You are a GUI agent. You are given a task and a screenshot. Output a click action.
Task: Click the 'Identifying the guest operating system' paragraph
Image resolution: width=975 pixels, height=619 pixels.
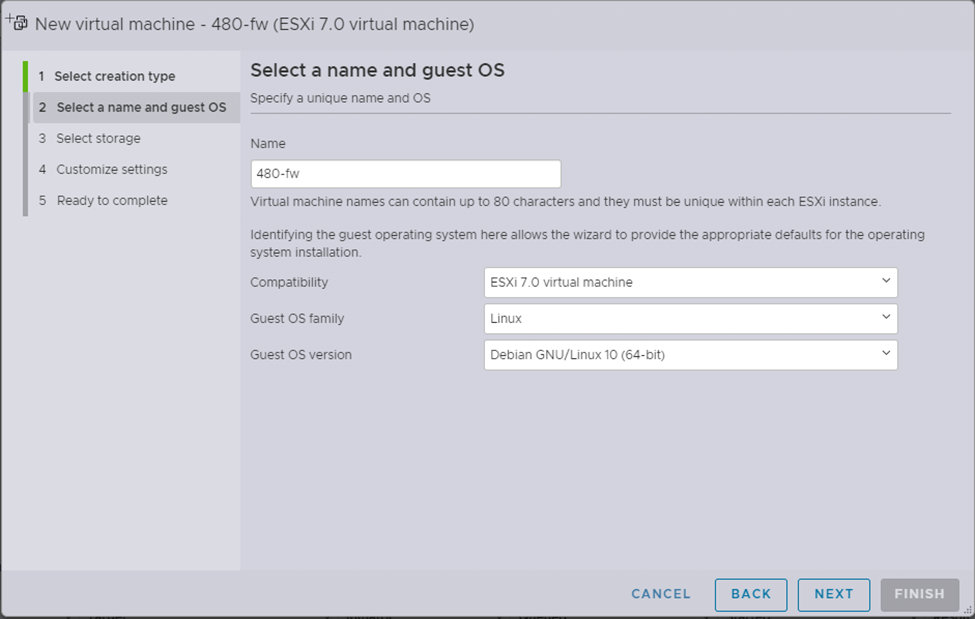pyautogui.click(x=587, y=243)
